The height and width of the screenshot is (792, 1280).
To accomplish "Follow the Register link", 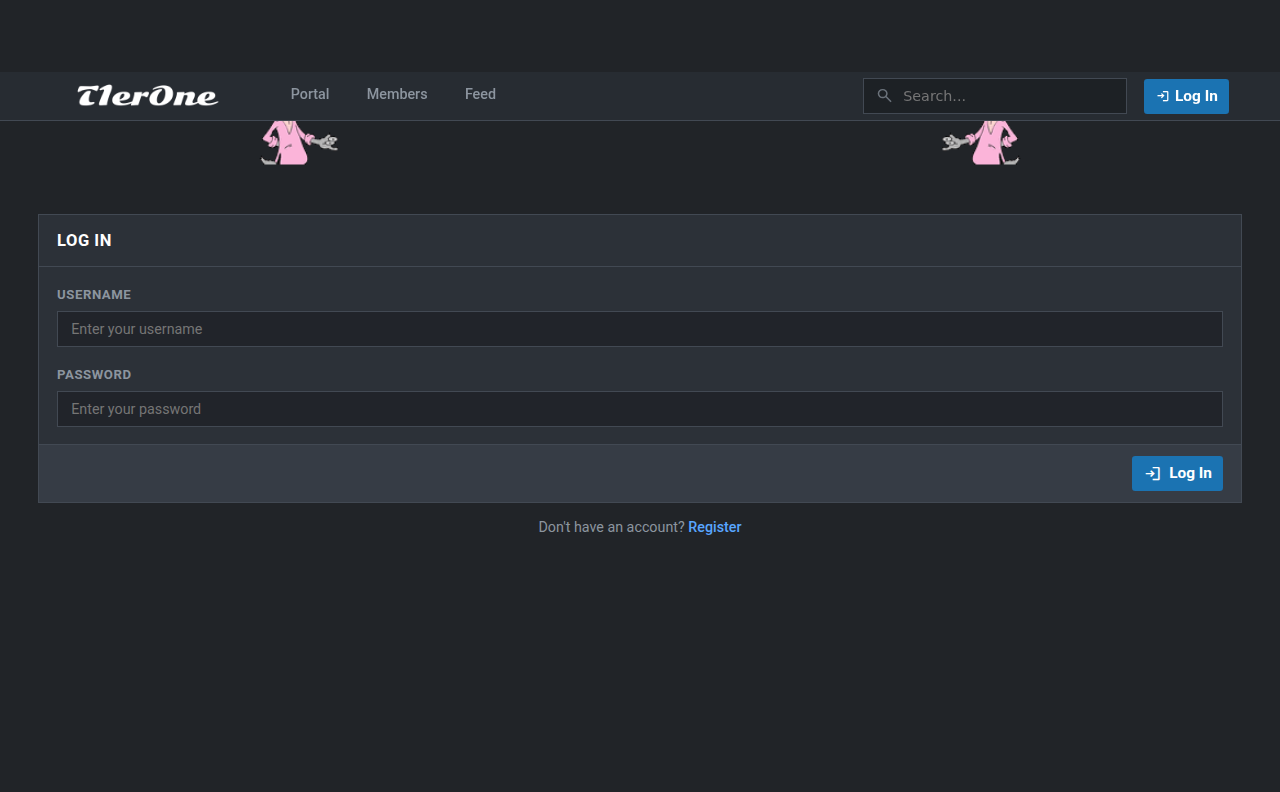I will (x=714, y=527).
